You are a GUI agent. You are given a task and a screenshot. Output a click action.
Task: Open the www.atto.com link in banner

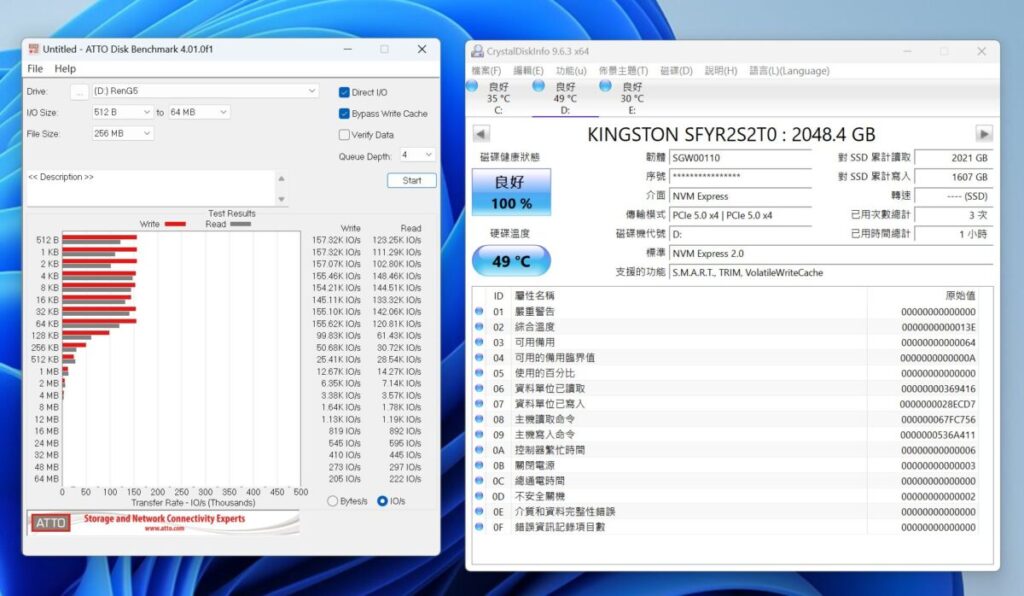point(164,528)
